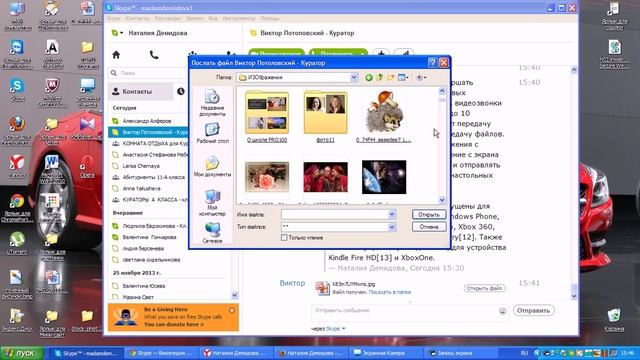Select contact Larisa Chernaya
Screen dimensions: 640x360
[141, 166]
